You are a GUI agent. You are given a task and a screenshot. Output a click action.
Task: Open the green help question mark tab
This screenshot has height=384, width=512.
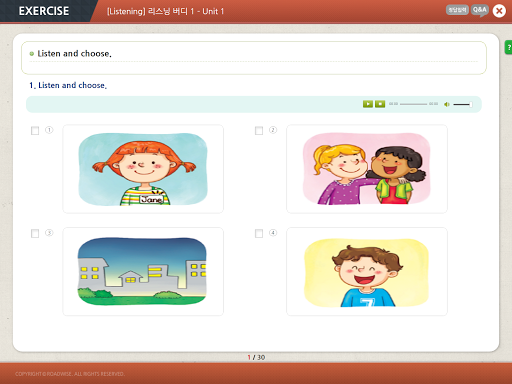pyautogui.click(x=509, y=47)
